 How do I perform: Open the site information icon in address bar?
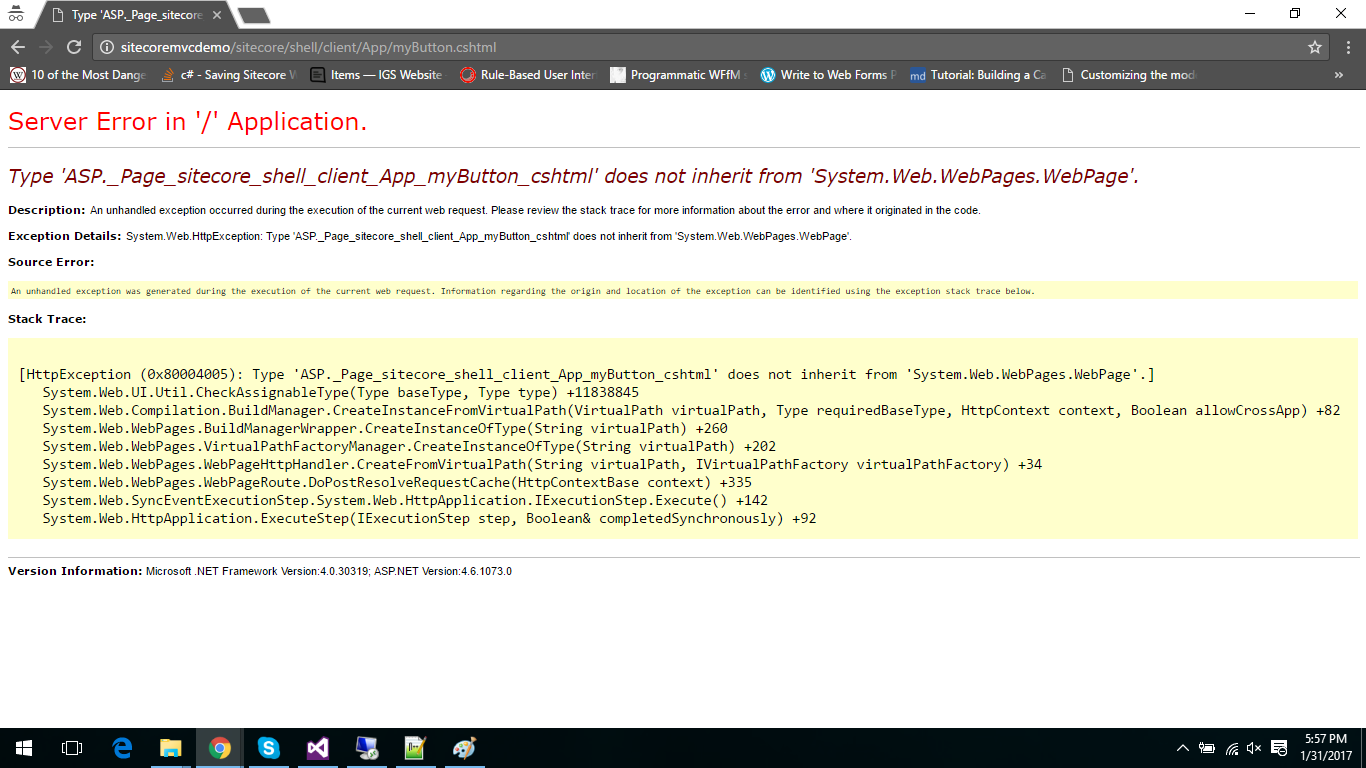click(x=107, y=47)
